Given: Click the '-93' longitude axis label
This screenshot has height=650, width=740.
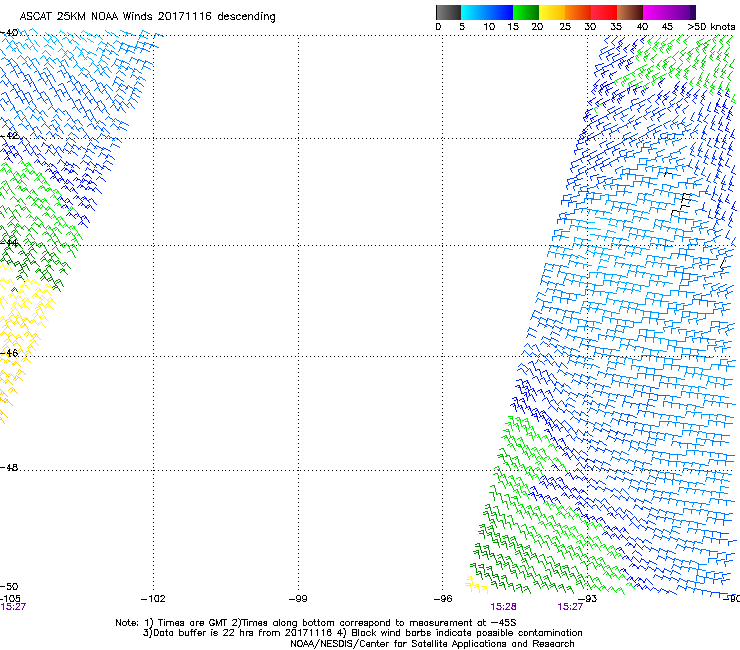Looking at the screenshot, I should click(588, 599).
